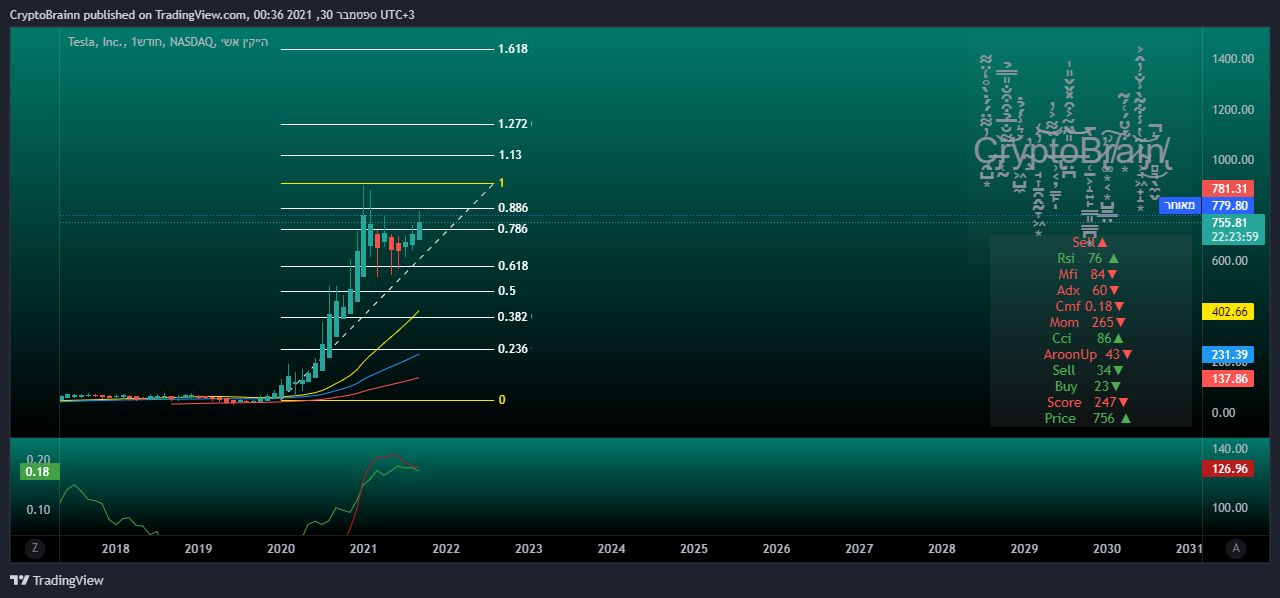The width and height of the screenshot is (1280, 598).
Task: Select the 0.786 Fibonacci level label
Action: coord(512,229)
